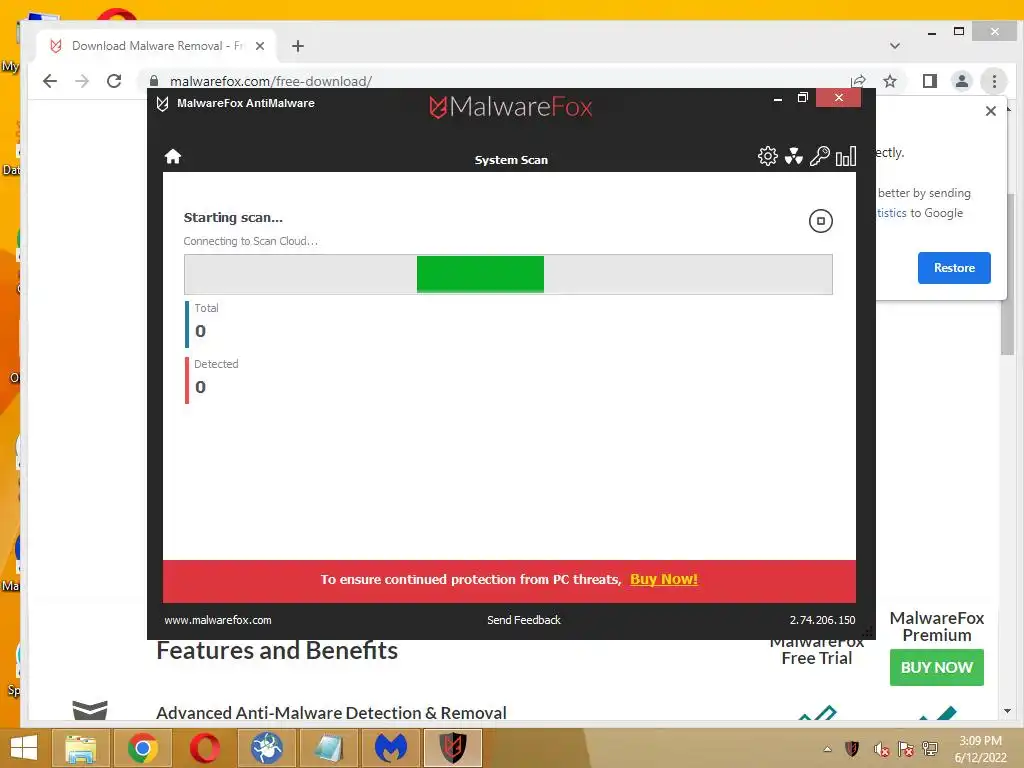
Task: Minimize the MalwareFox window
Action: pos(777,99)
